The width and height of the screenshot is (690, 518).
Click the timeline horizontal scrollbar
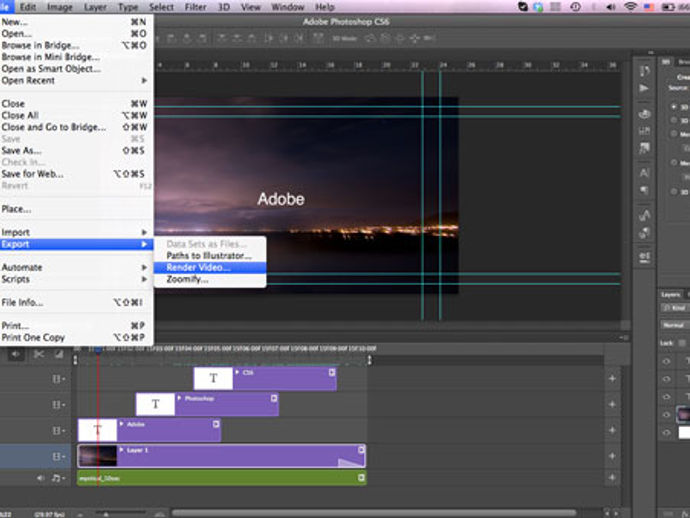click(x=374, y=513)
